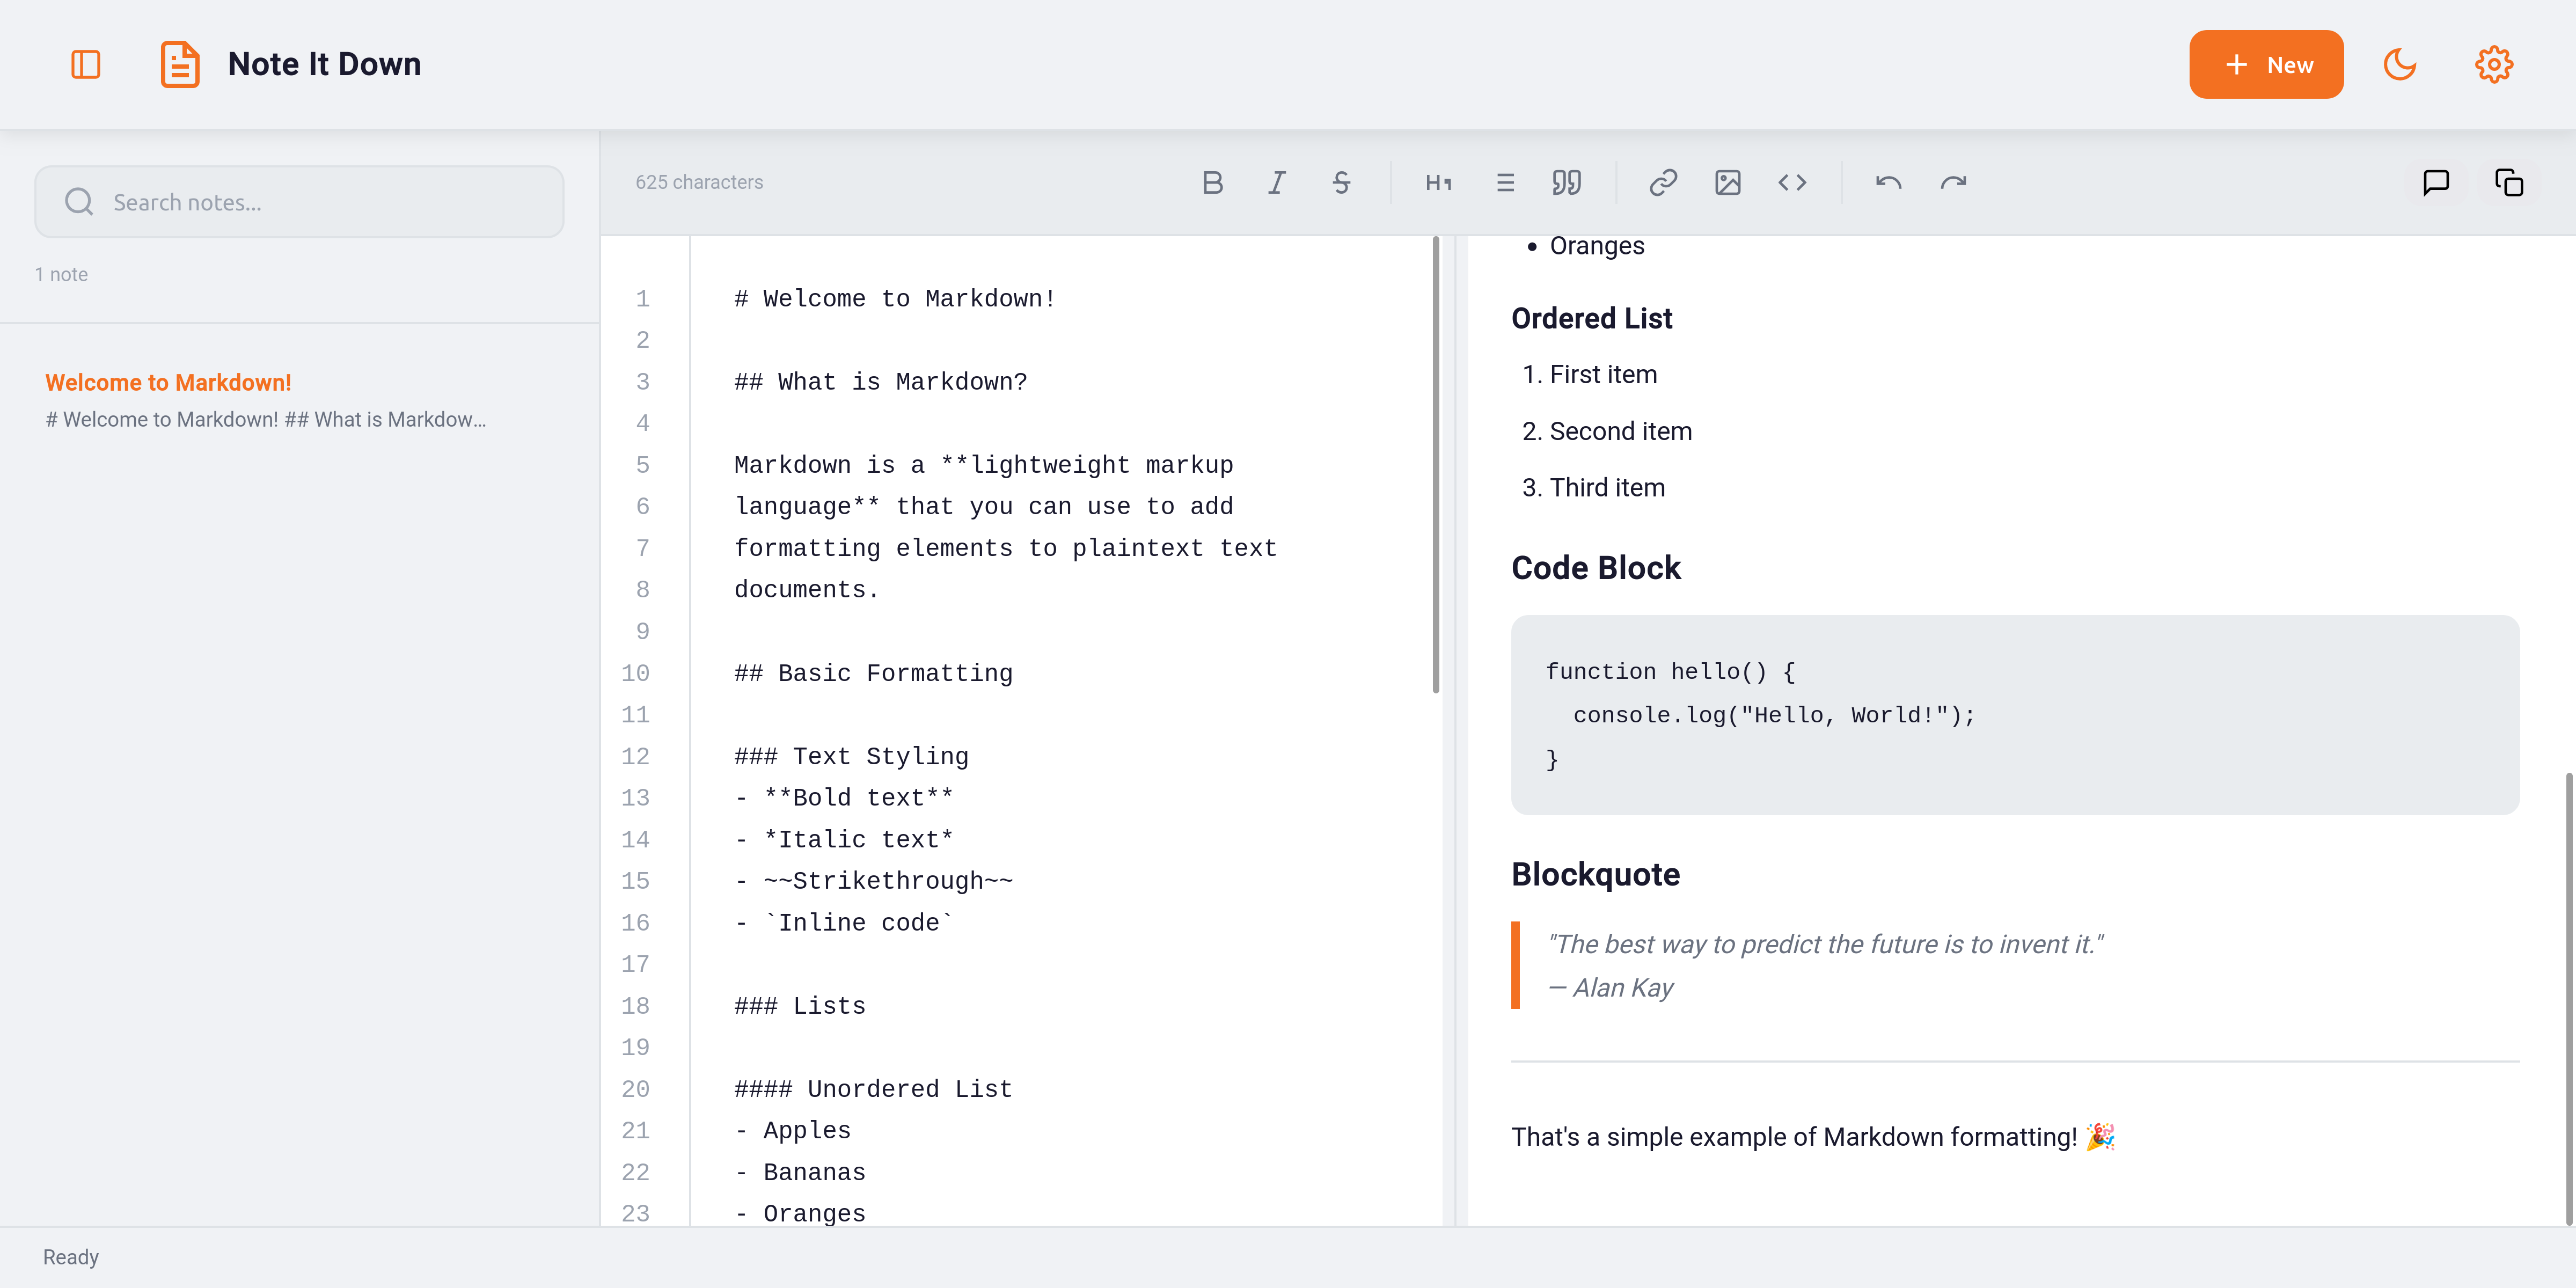2576x1288 pixels.
Task: Apply strikethrough formatting
Action: pos(1341,182)
